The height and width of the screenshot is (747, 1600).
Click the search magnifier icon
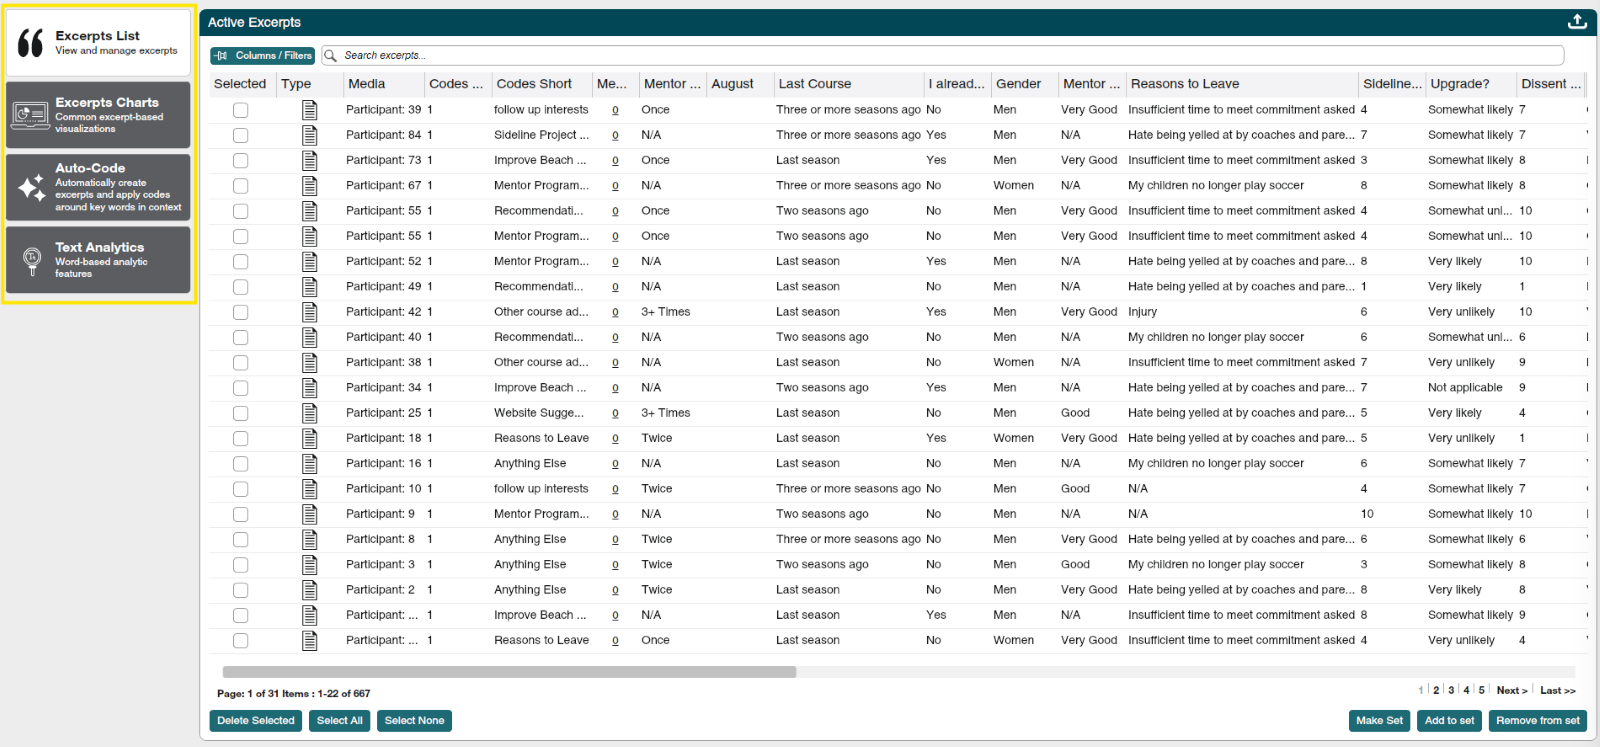[330, 55]
